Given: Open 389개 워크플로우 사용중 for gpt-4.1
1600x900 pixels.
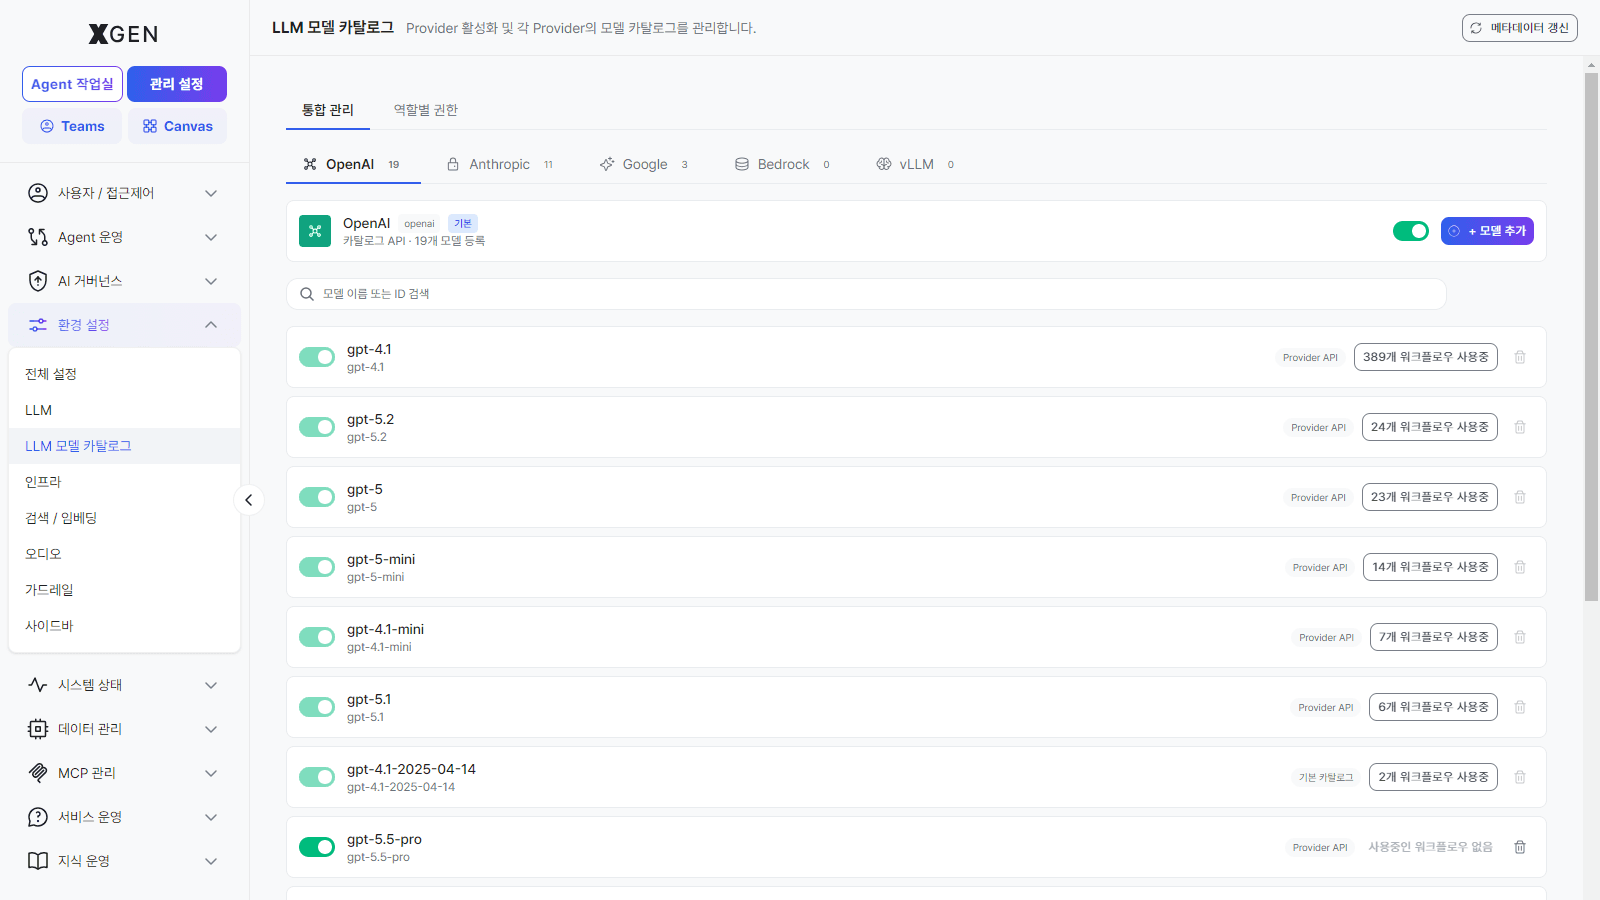Looking at the screenshot, I should 1426,357.
